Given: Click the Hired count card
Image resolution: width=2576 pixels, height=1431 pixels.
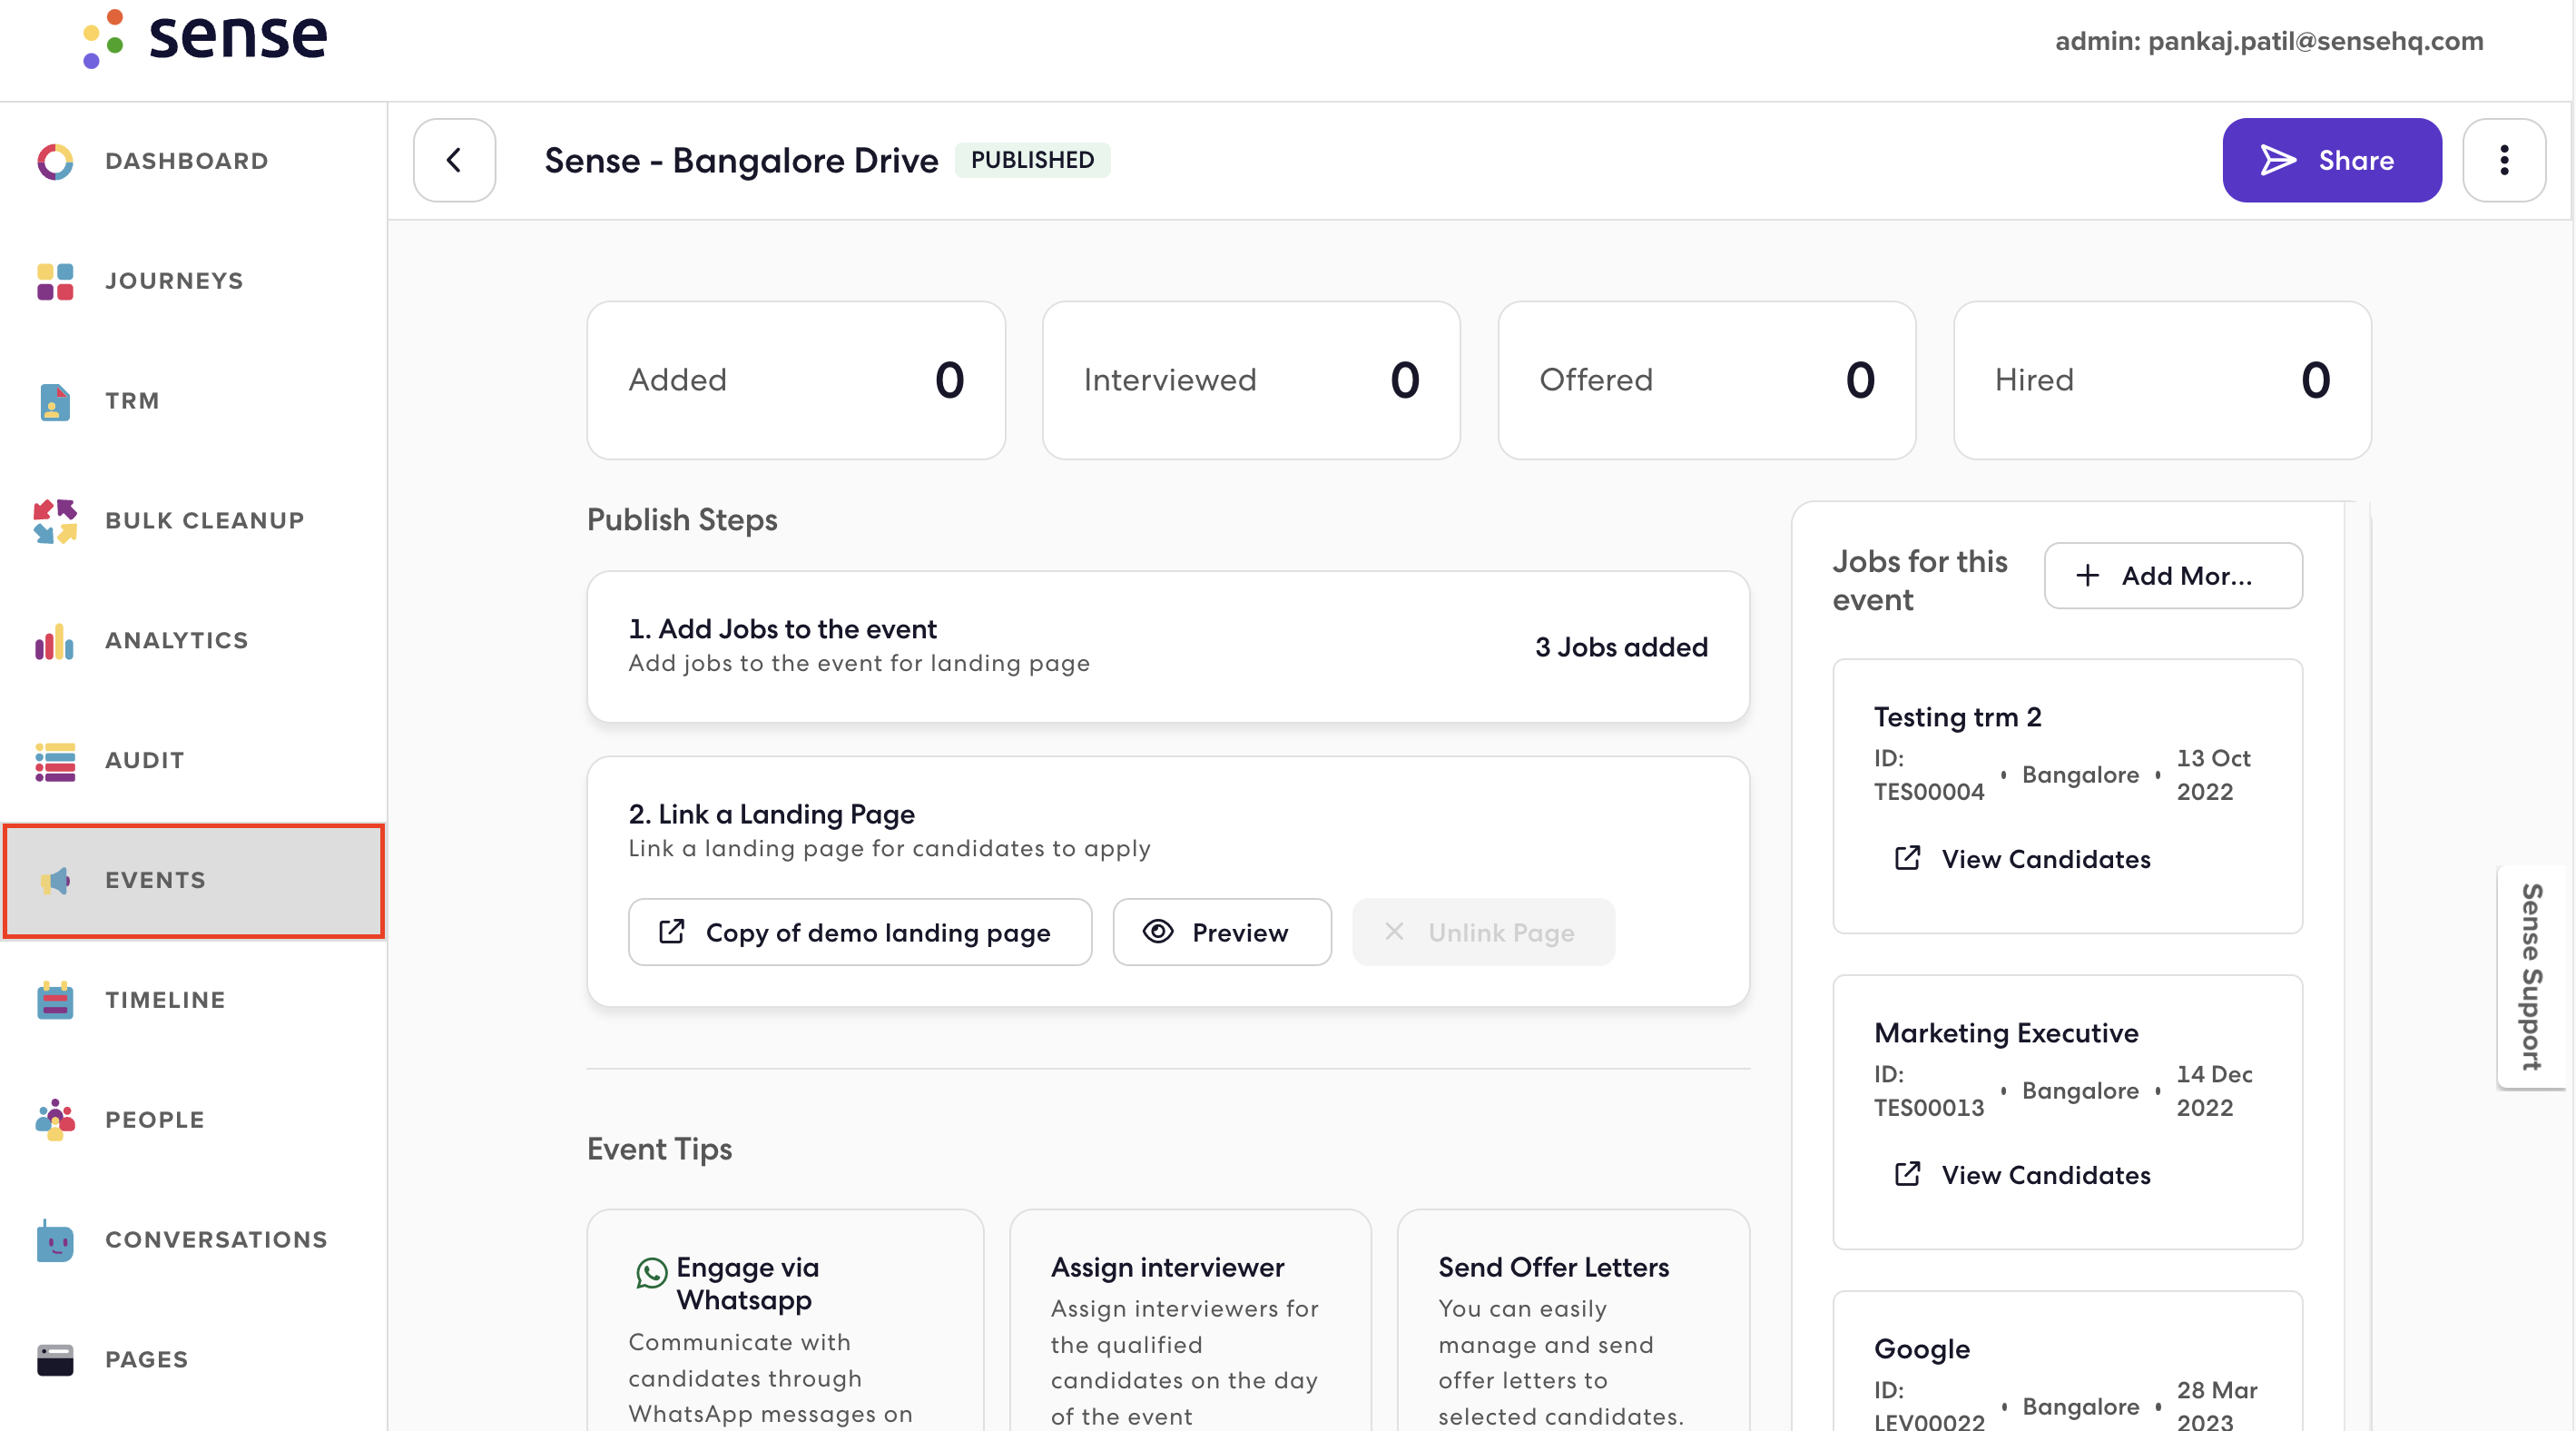Looking at the screenshot, I should (2161, 380).
